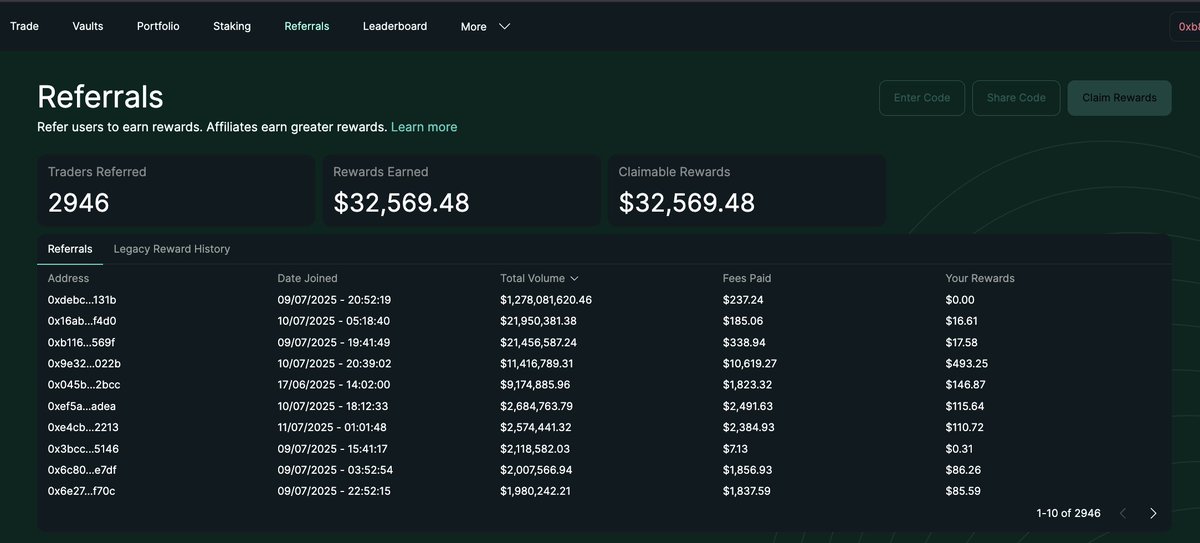Select address 0xdebc...131b

coord(82,300)
